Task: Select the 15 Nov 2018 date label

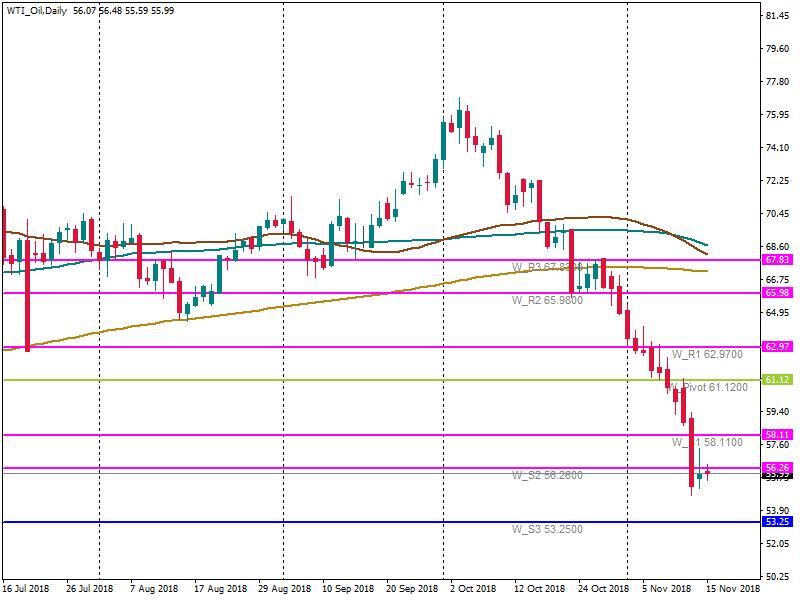Action: coord(734,590)
